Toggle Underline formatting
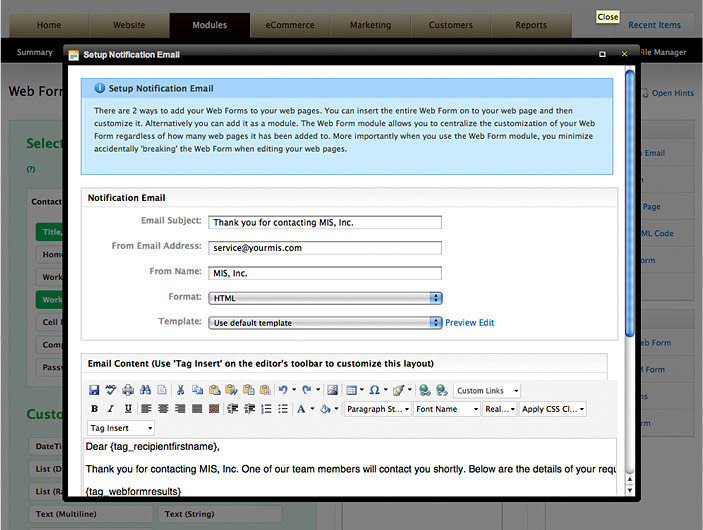The width and height of the screenshot is (703, 530). pyautogui.click(x=128, y=408)
